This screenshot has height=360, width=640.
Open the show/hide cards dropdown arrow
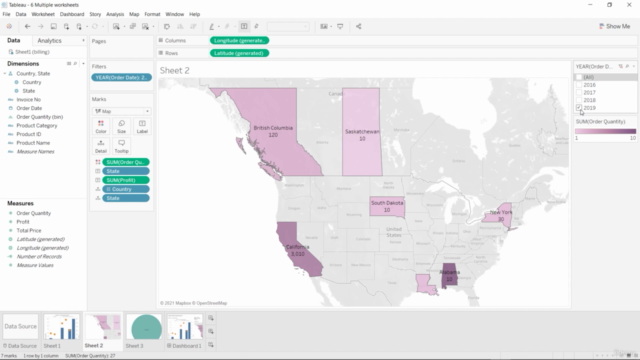331,27
